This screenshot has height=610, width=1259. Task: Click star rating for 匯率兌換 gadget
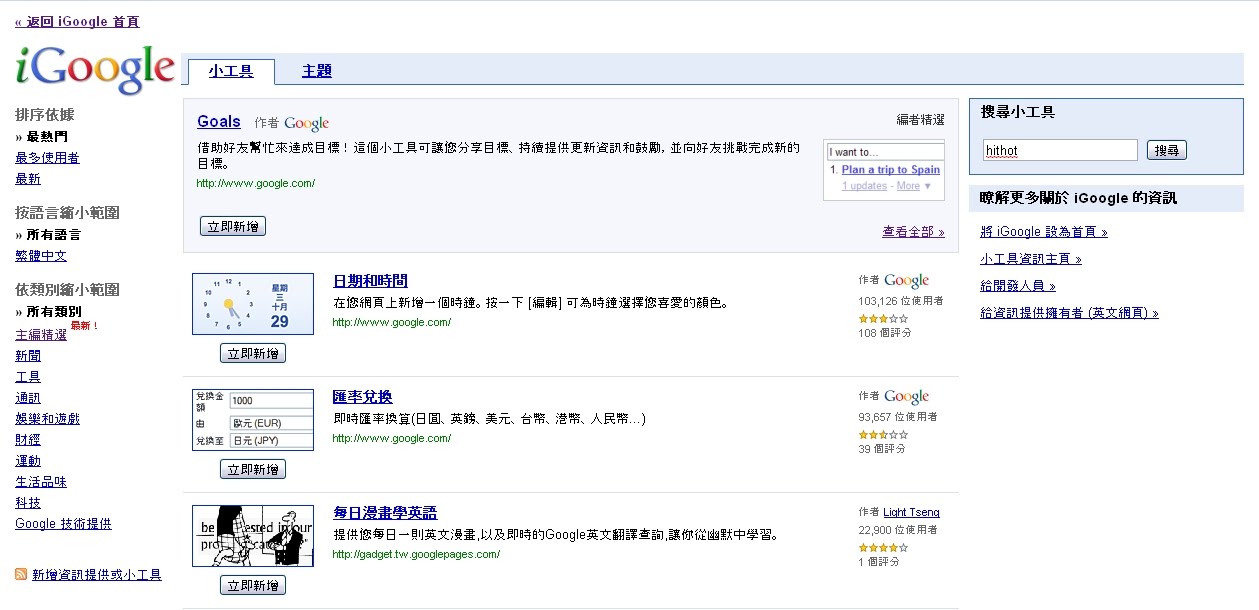(x=883, y=434)
